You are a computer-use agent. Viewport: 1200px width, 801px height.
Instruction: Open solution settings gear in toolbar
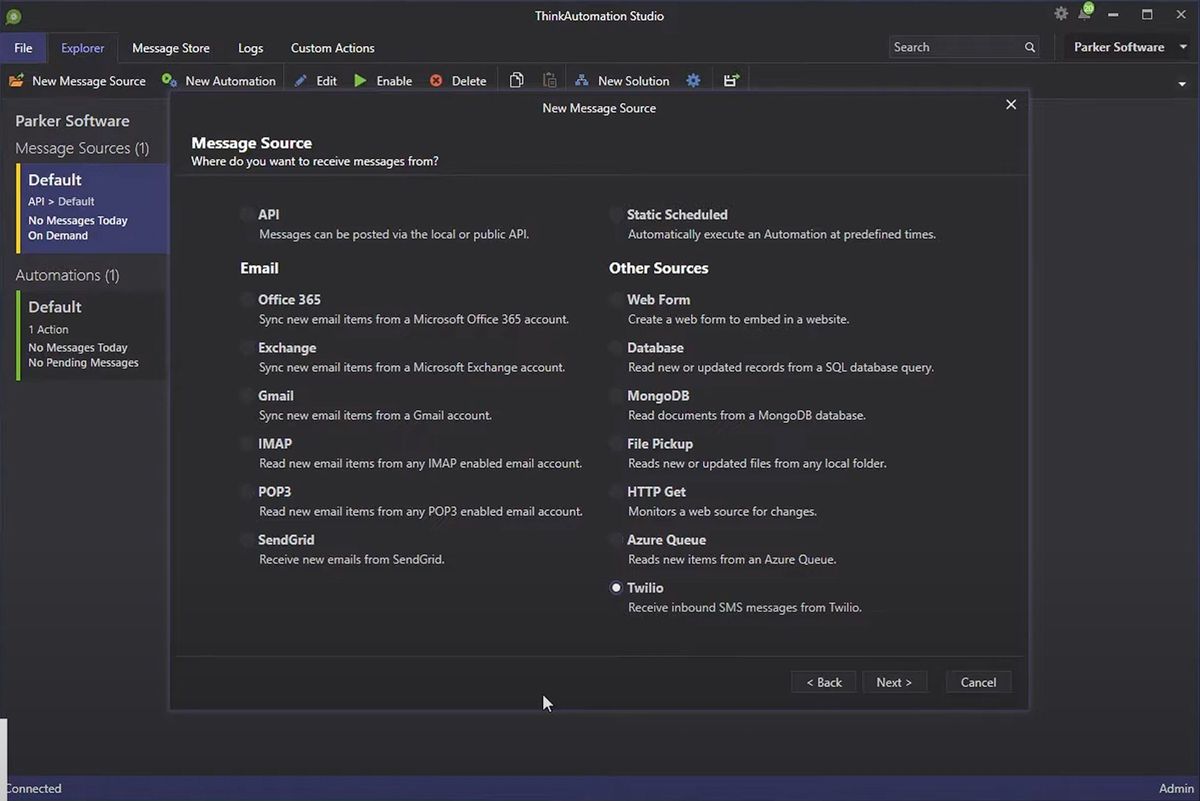click(x=694, y=81)
